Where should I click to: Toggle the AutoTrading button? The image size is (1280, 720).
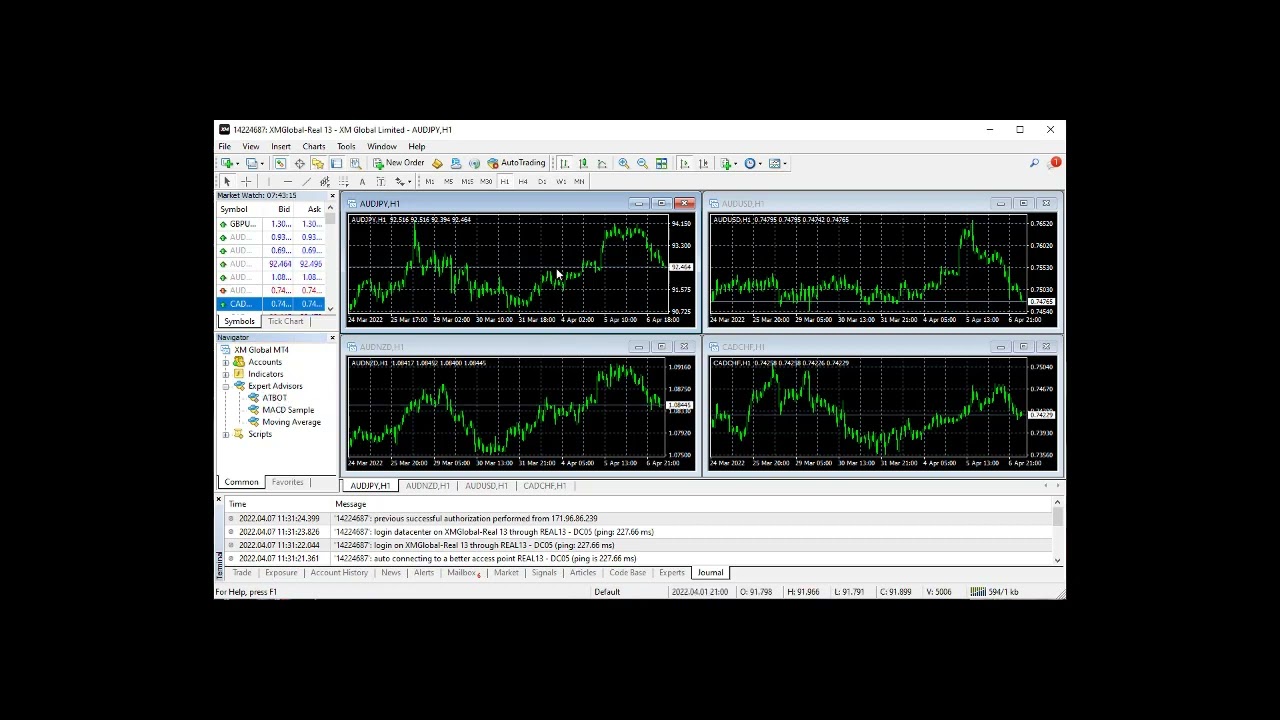coord(517,163)
